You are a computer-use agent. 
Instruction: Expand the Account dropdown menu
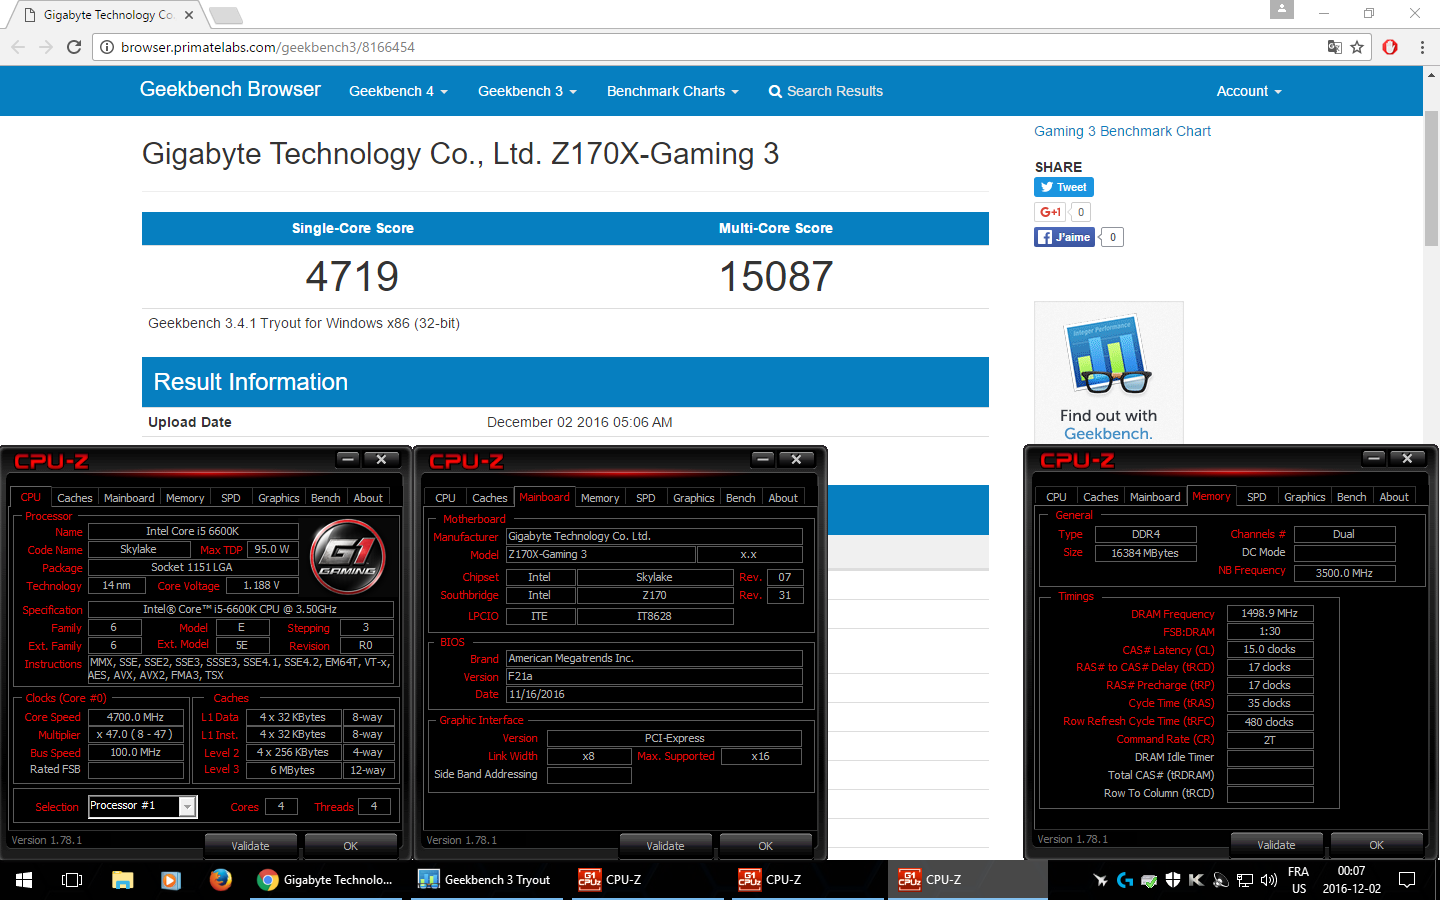[x=1249, y=91]
